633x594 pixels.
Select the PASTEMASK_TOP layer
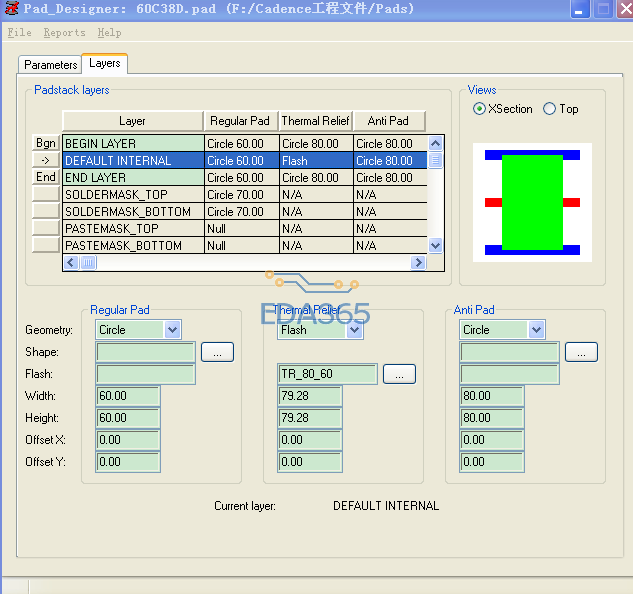(x=133, y=228)
